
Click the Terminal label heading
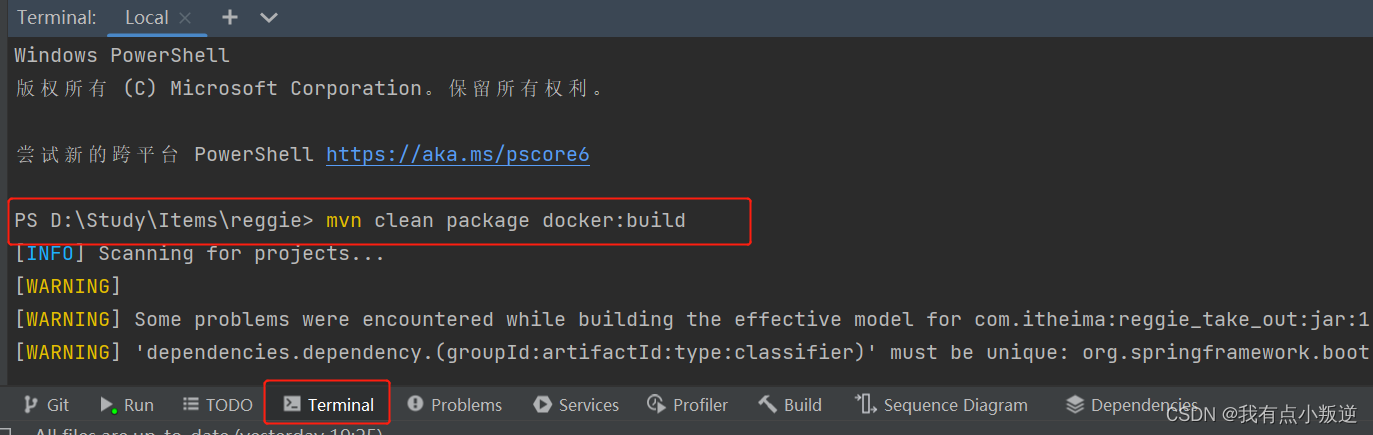pos(57,18)
